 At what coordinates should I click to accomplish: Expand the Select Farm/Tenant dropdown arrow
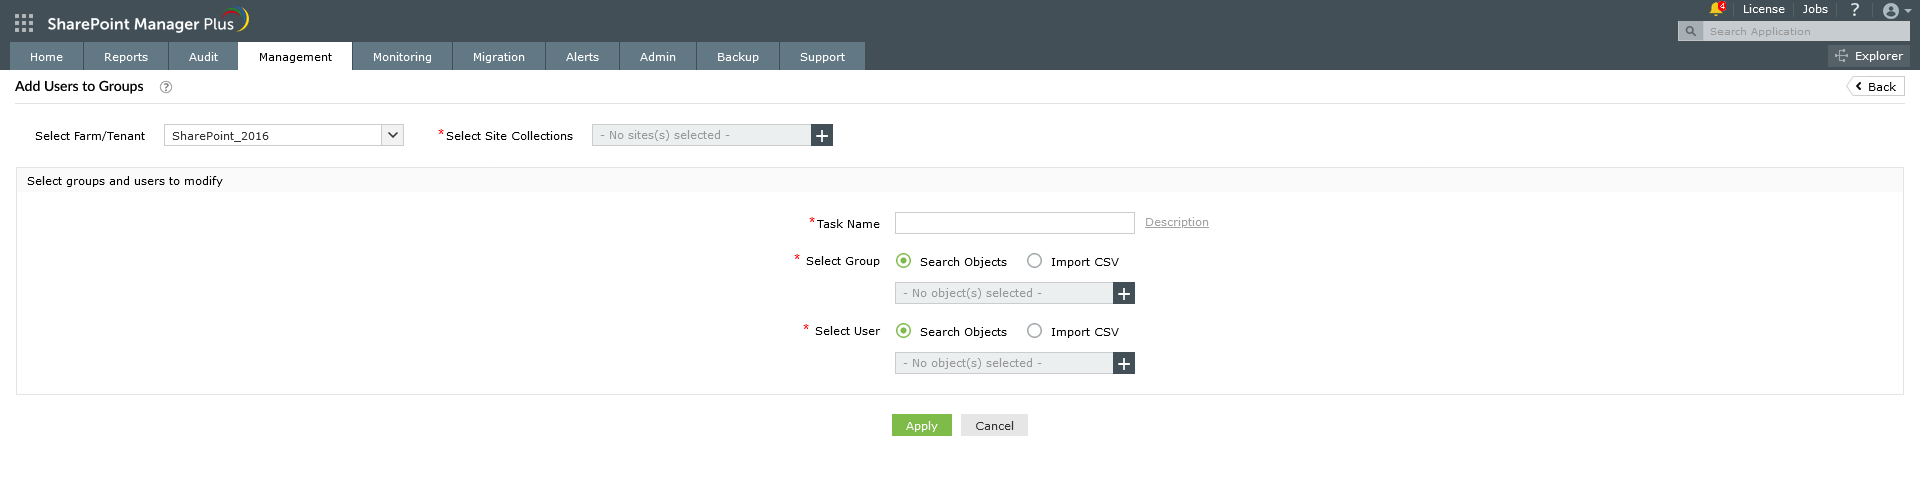click(393, 135)
